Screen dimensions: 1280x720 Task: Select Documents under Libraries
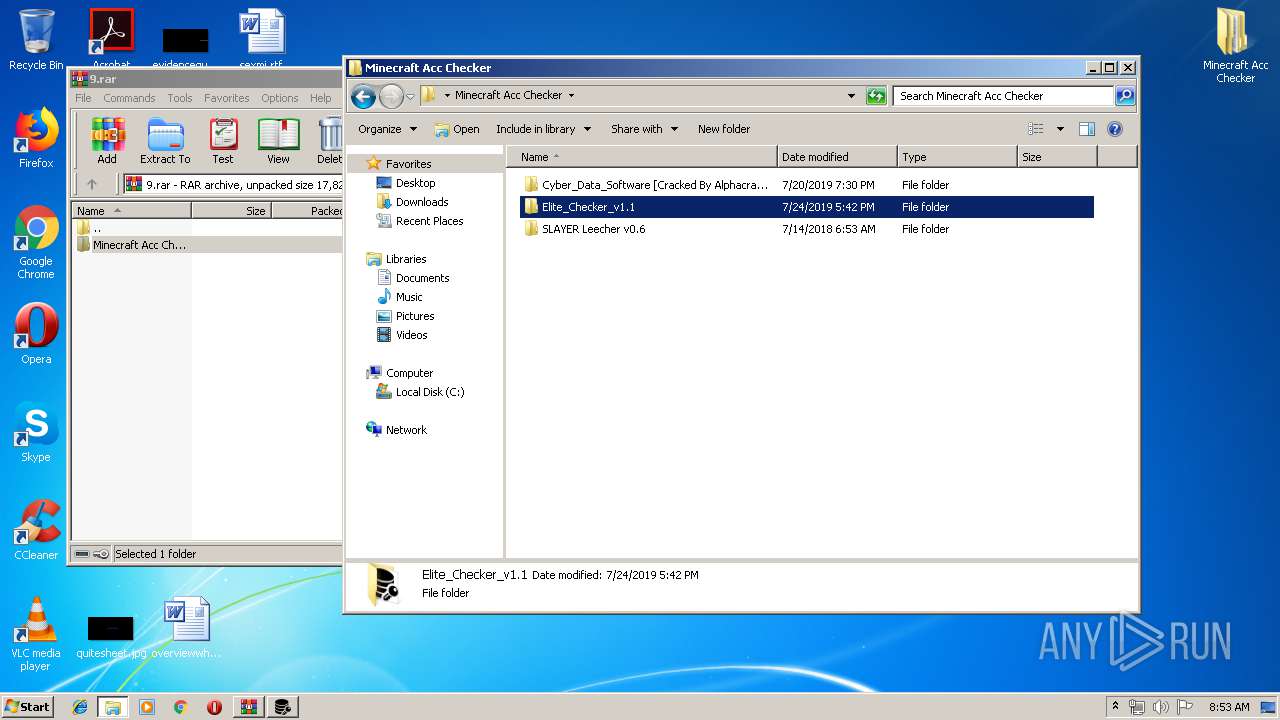coord(413,278)
